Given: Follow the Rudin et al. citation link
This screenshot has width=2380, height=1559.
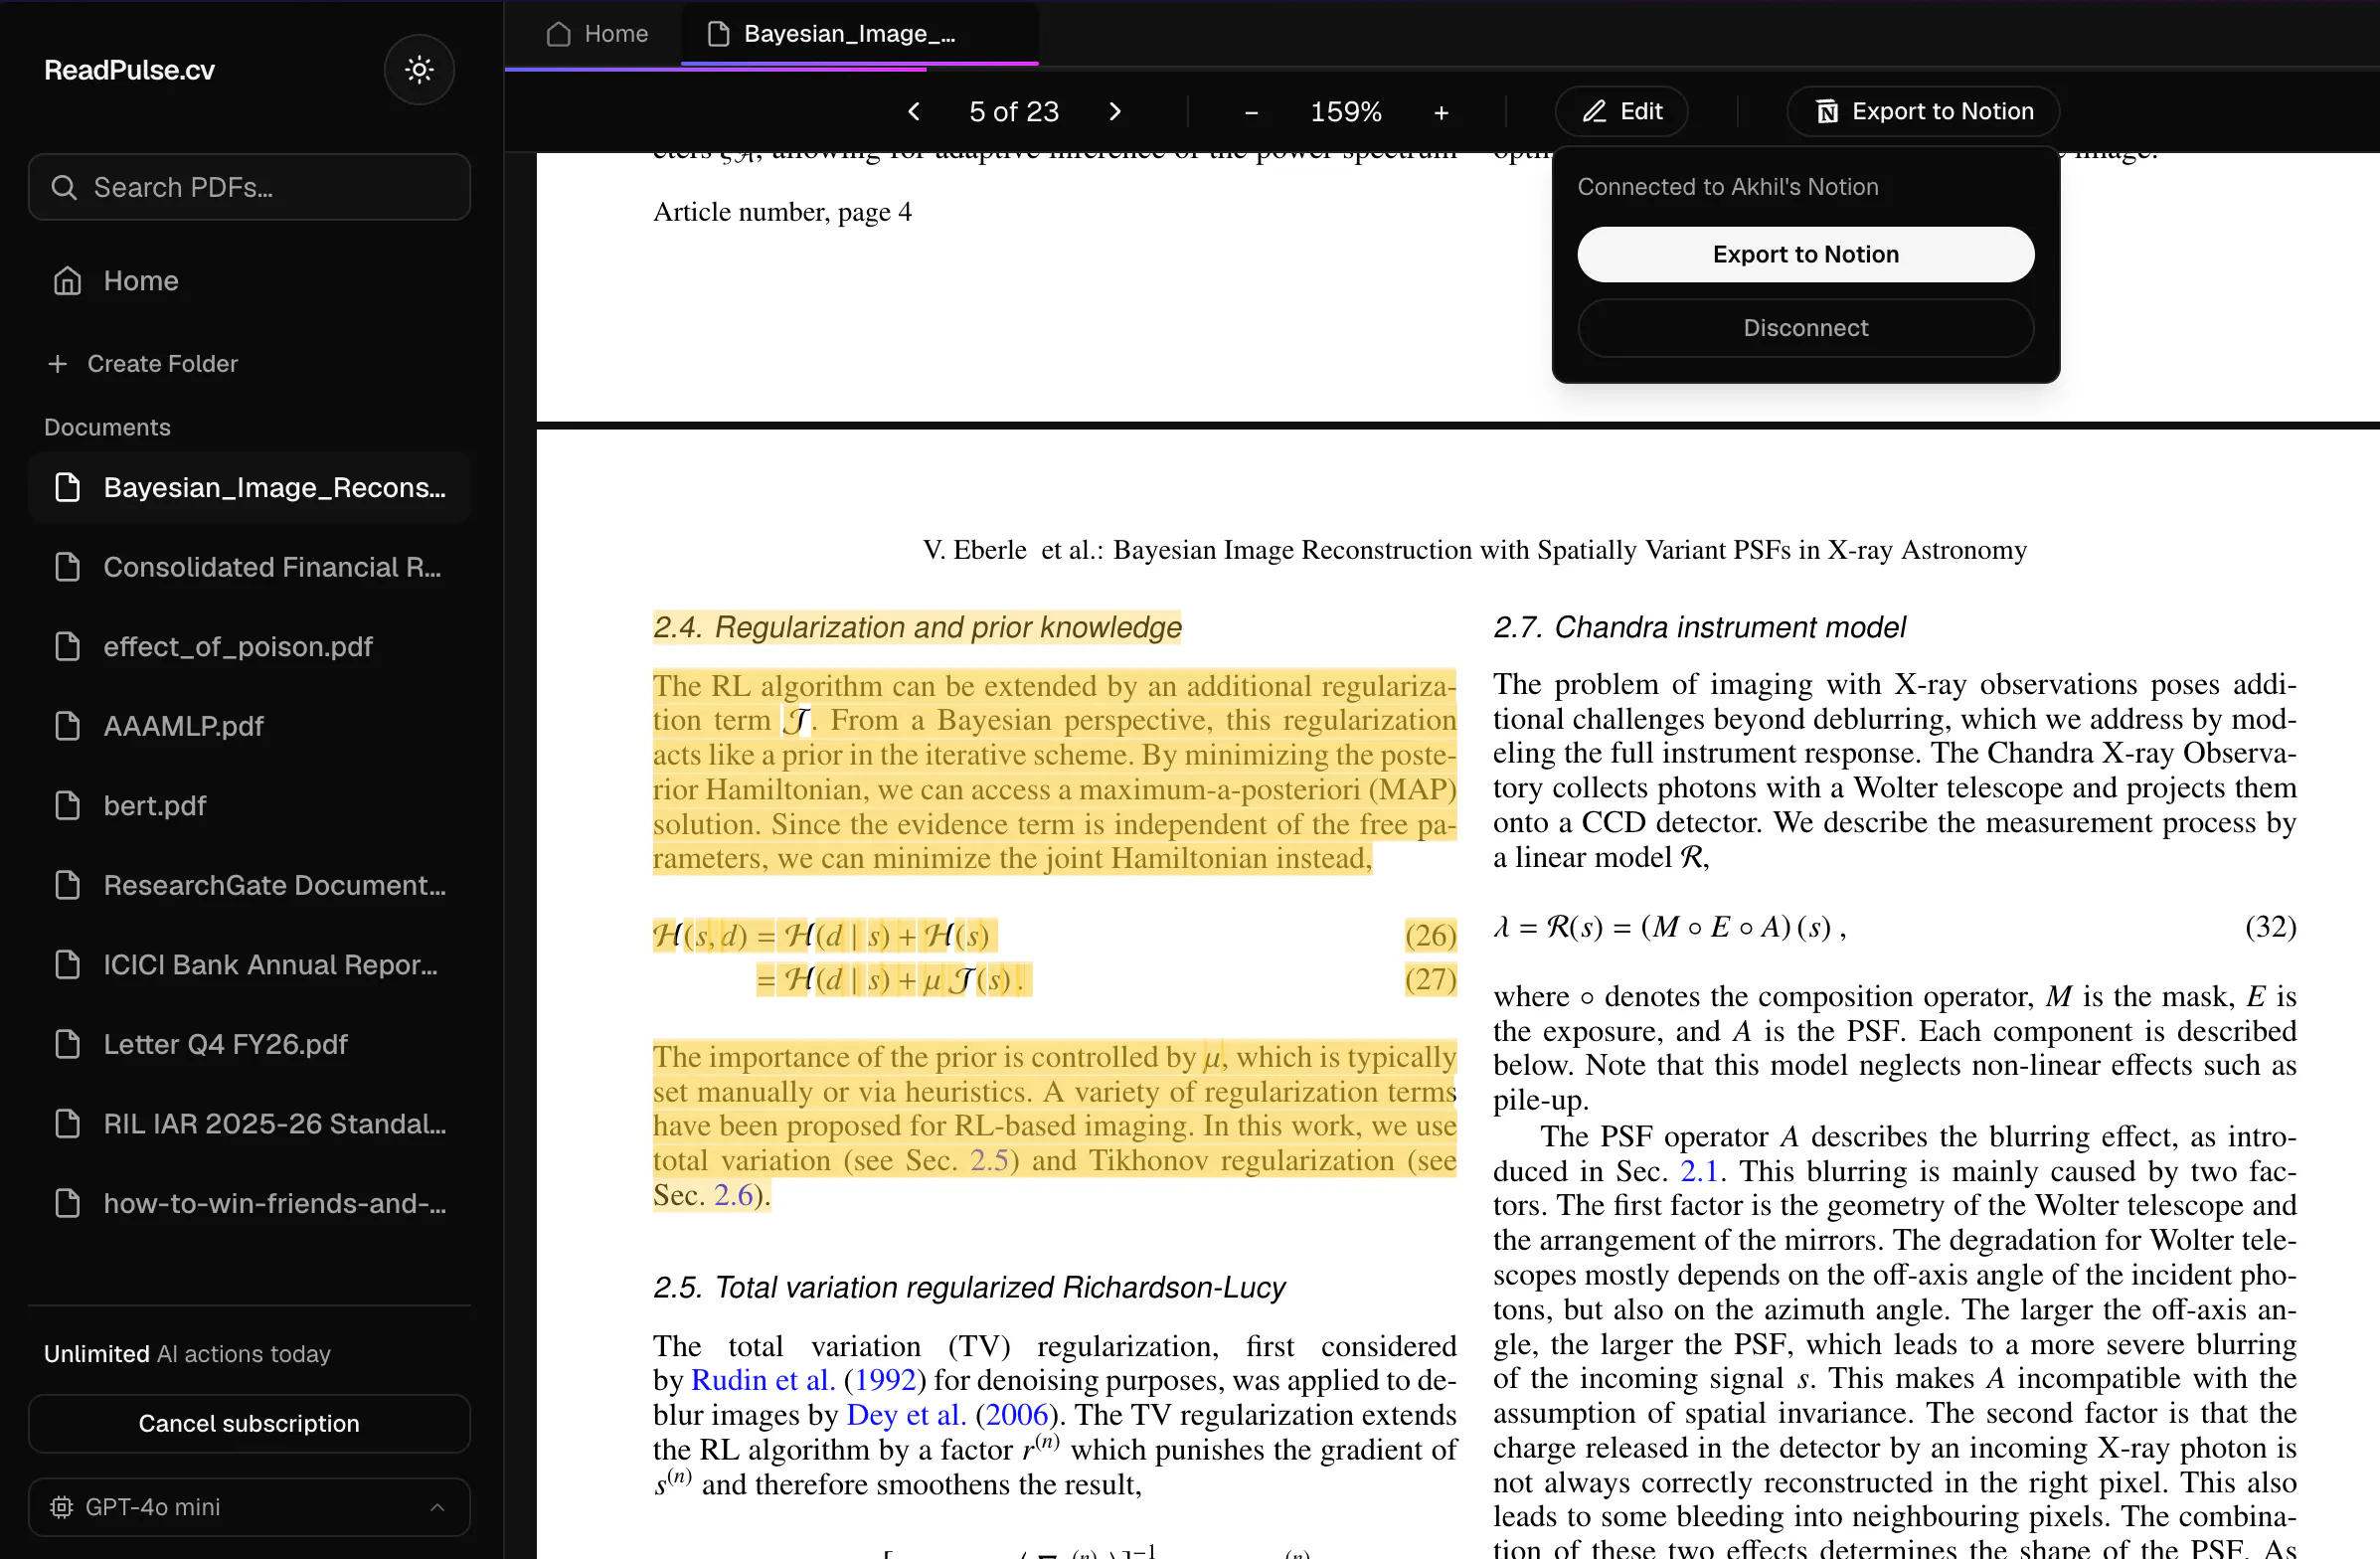Looking at the screenshot, I should point(763,1380).
